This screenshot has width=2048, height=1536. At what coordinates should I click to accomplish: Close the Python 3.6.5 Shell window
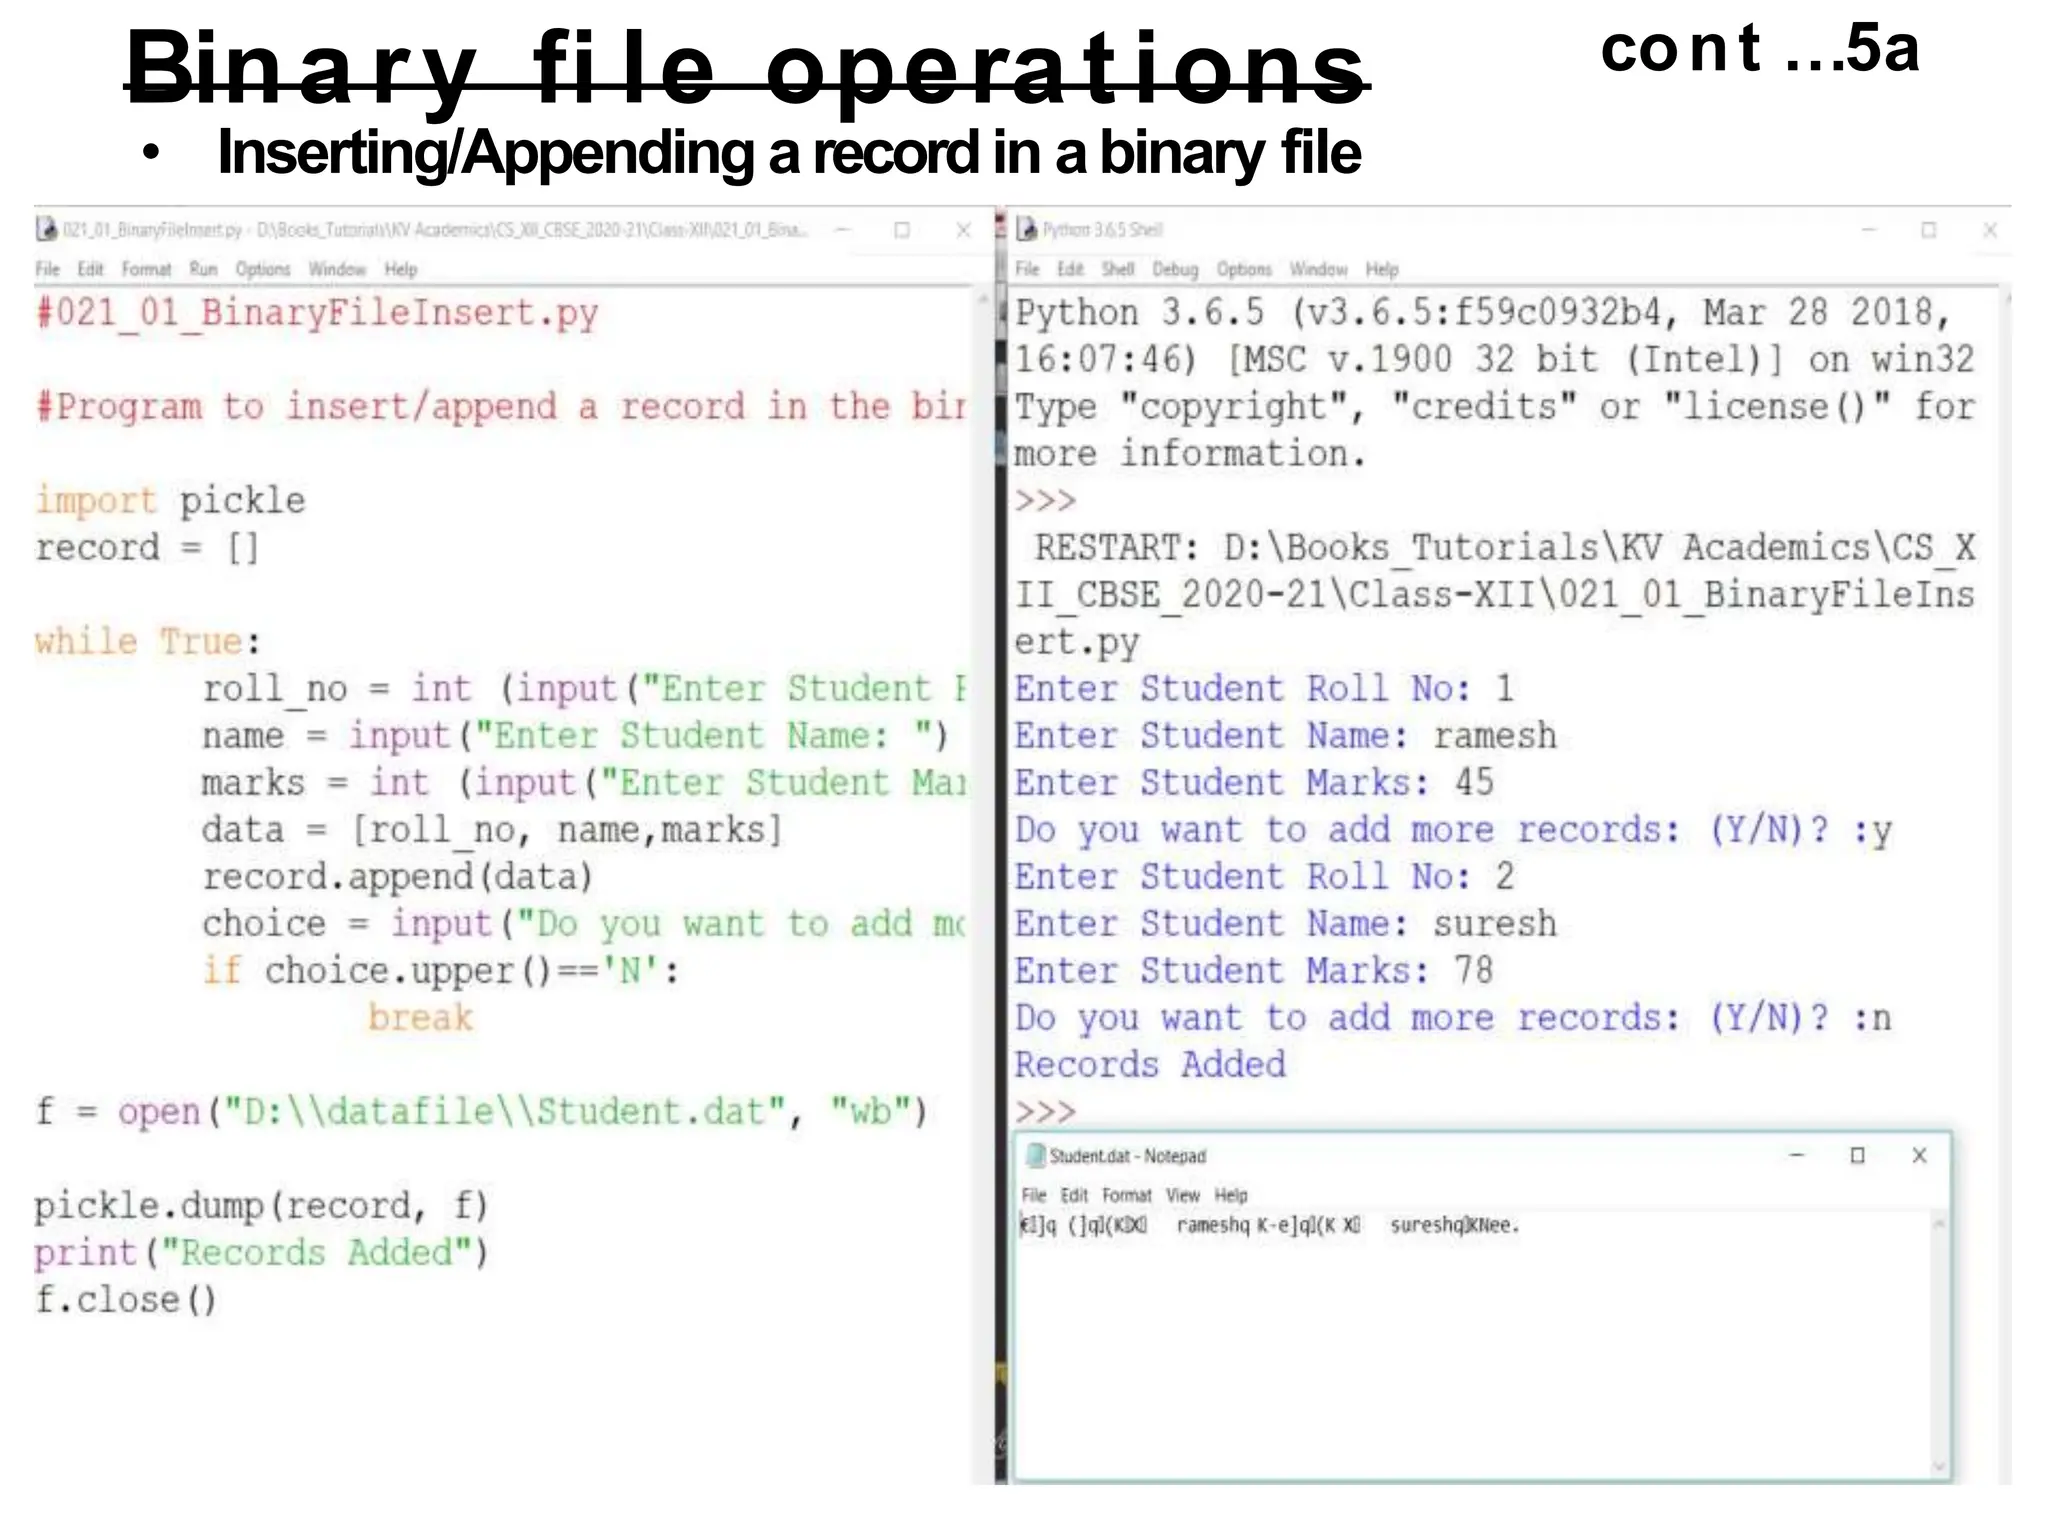tap(1990, 230)
